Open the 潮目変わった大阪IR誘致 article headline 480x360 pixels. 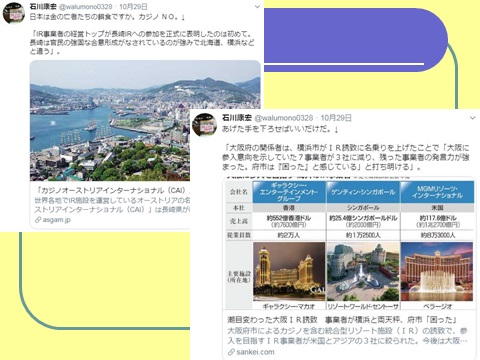[342, 320]
